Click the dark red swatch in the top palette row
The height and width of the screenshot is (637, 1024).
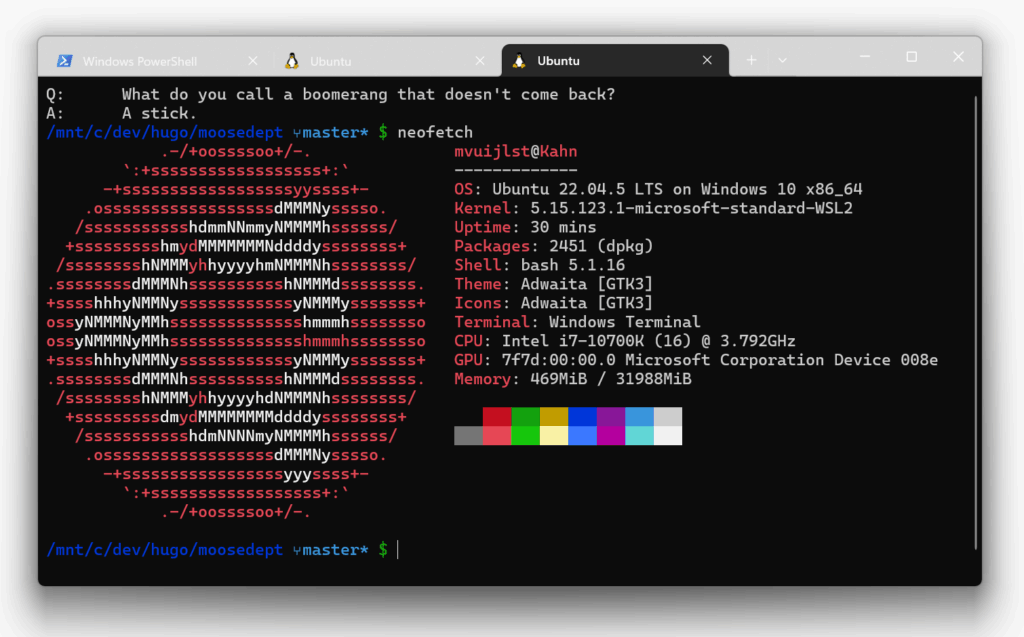[497, 416]
